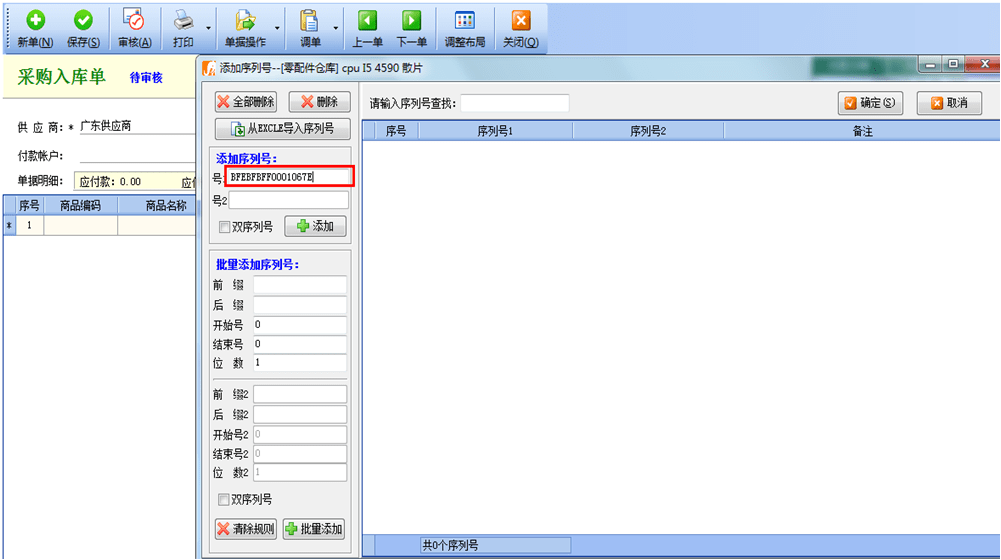Click the 请输入序列号查找 search field
Screen dimensions: 1001x560
click(x=515, y=103)
